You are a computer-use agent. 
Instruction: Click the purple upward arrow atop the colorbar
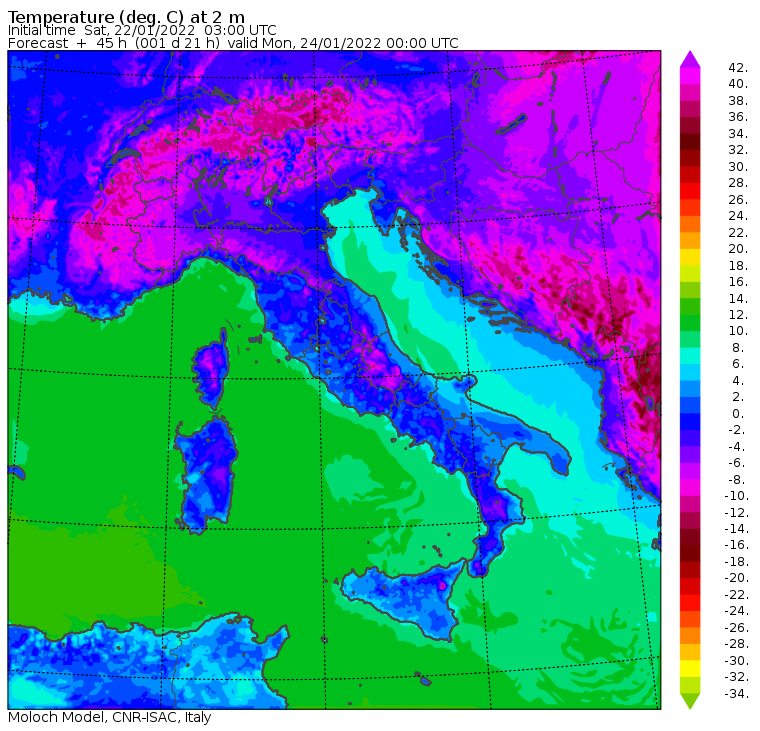(x=690, y=59)
